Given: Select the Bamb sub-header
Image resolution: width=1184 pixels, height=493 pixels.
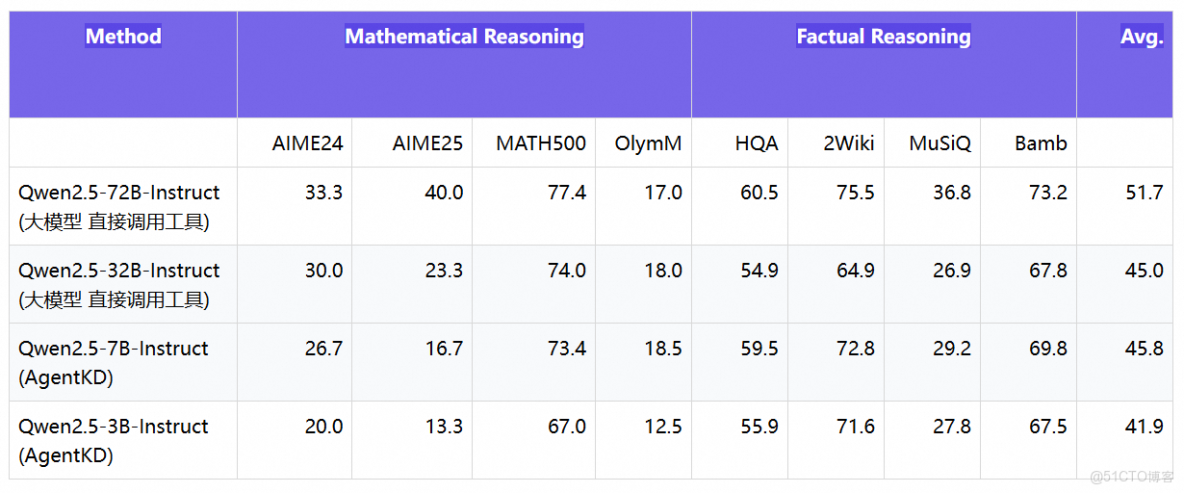Looking at the screenshot, I should point(1040,143).
